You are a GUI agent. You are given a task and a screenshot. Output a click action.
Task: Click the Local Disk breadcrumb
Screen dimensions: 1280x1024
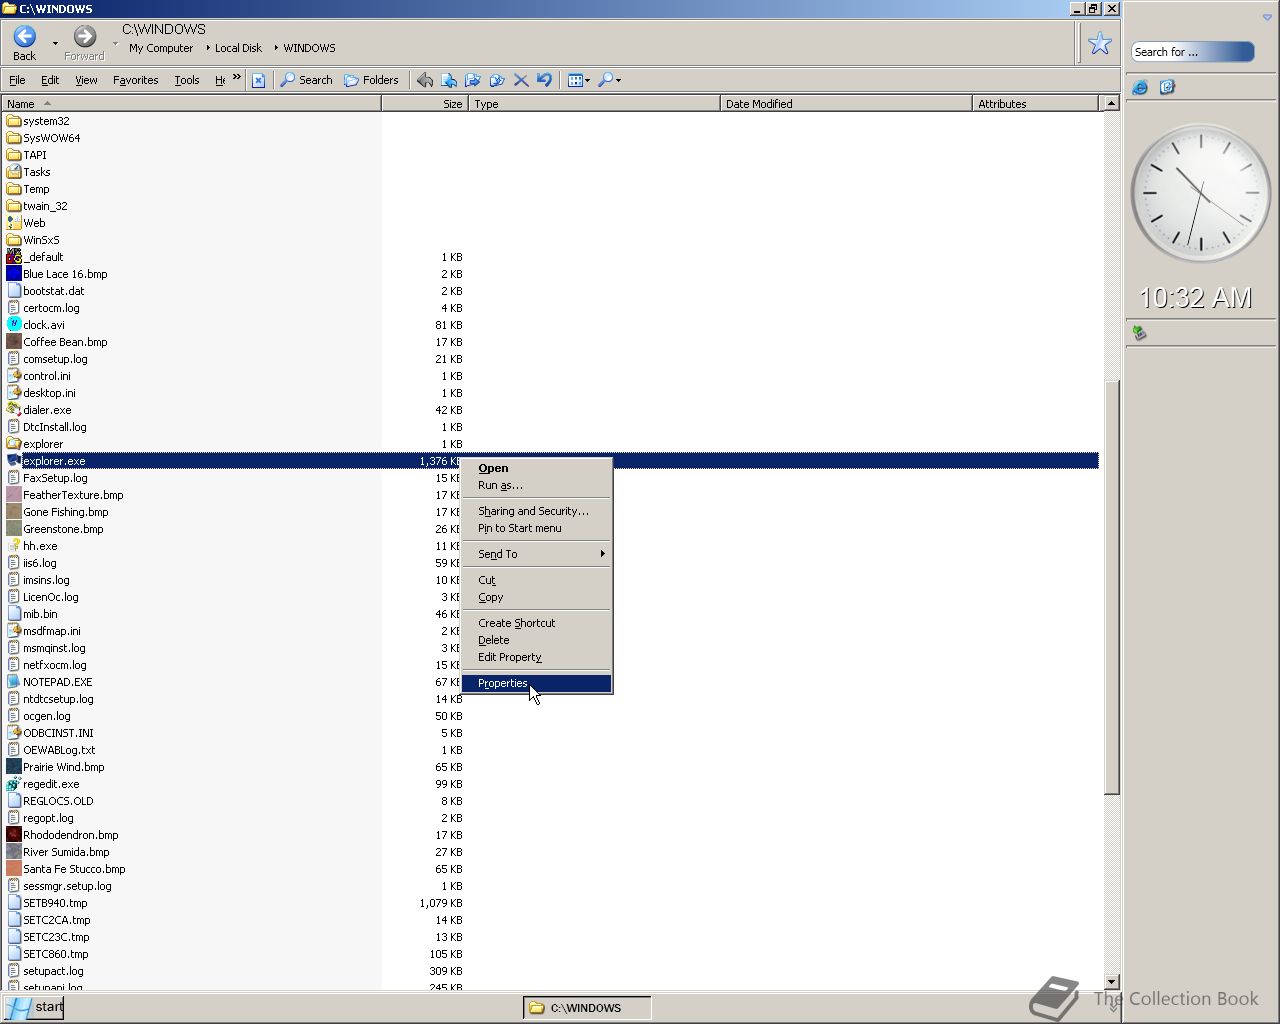point(238,48)
